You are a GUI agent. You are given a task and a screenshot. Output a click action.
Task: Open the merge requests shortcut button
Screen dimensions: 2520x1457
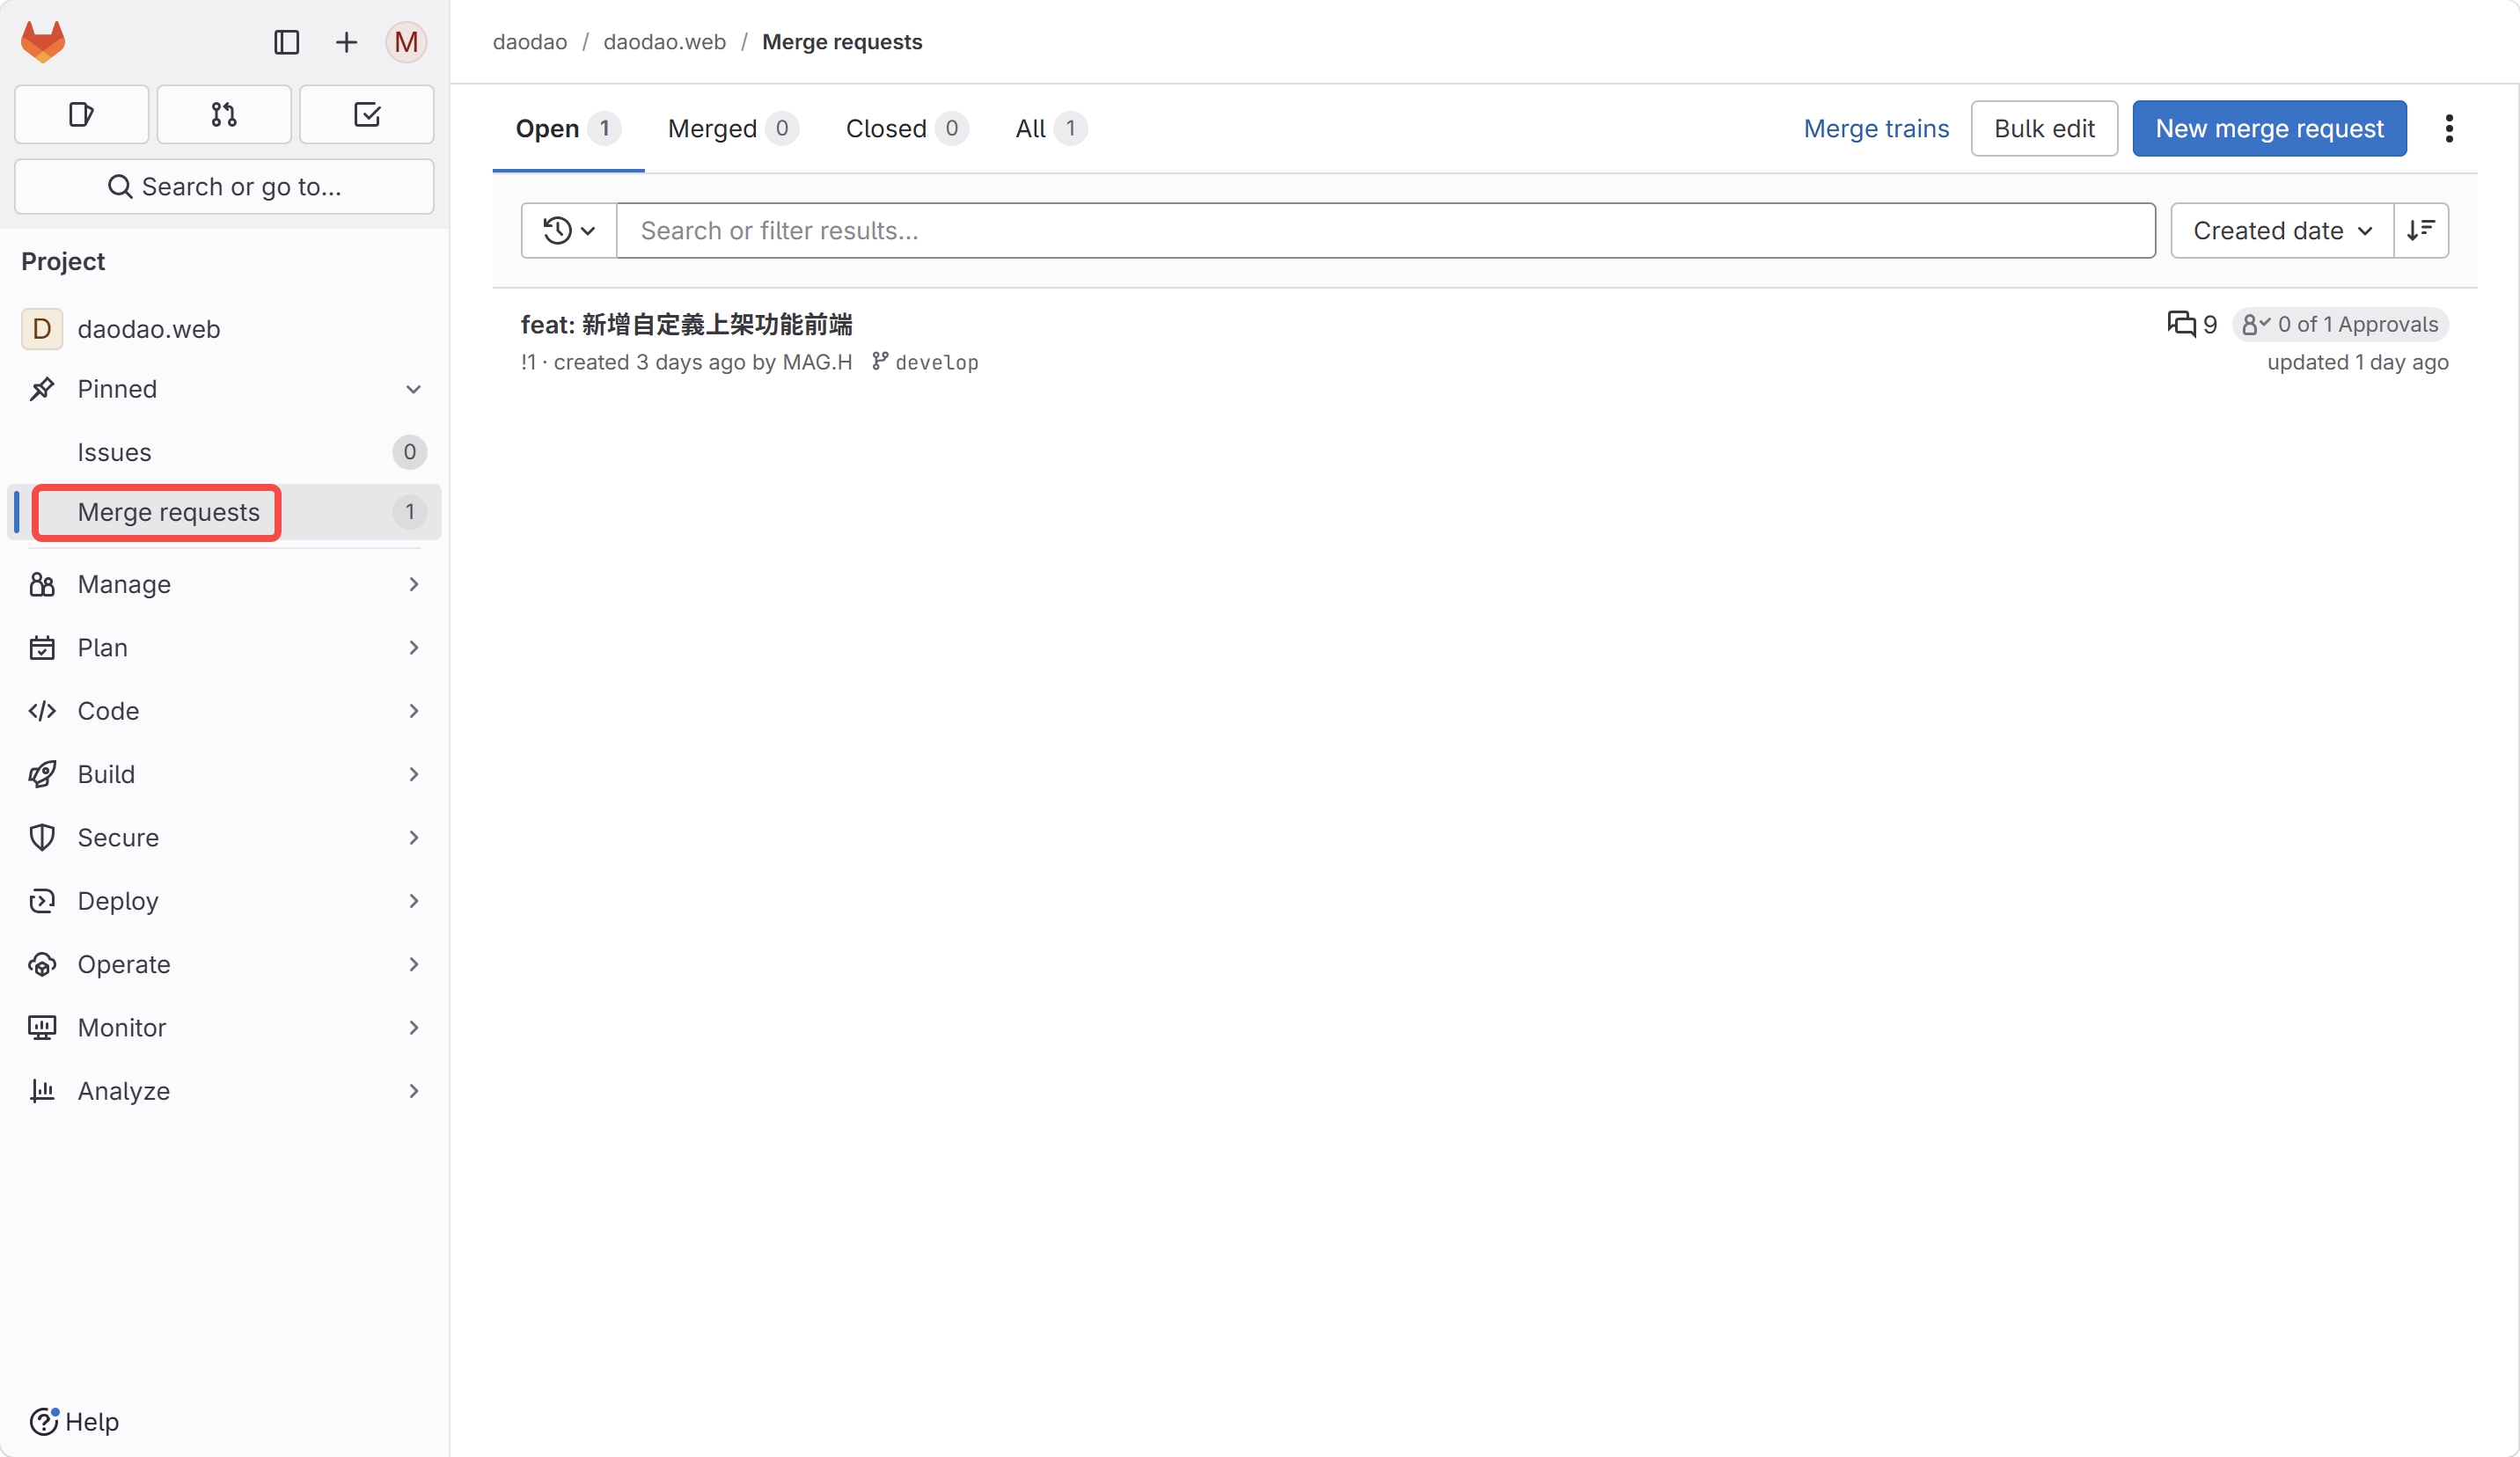coord(224,114)
